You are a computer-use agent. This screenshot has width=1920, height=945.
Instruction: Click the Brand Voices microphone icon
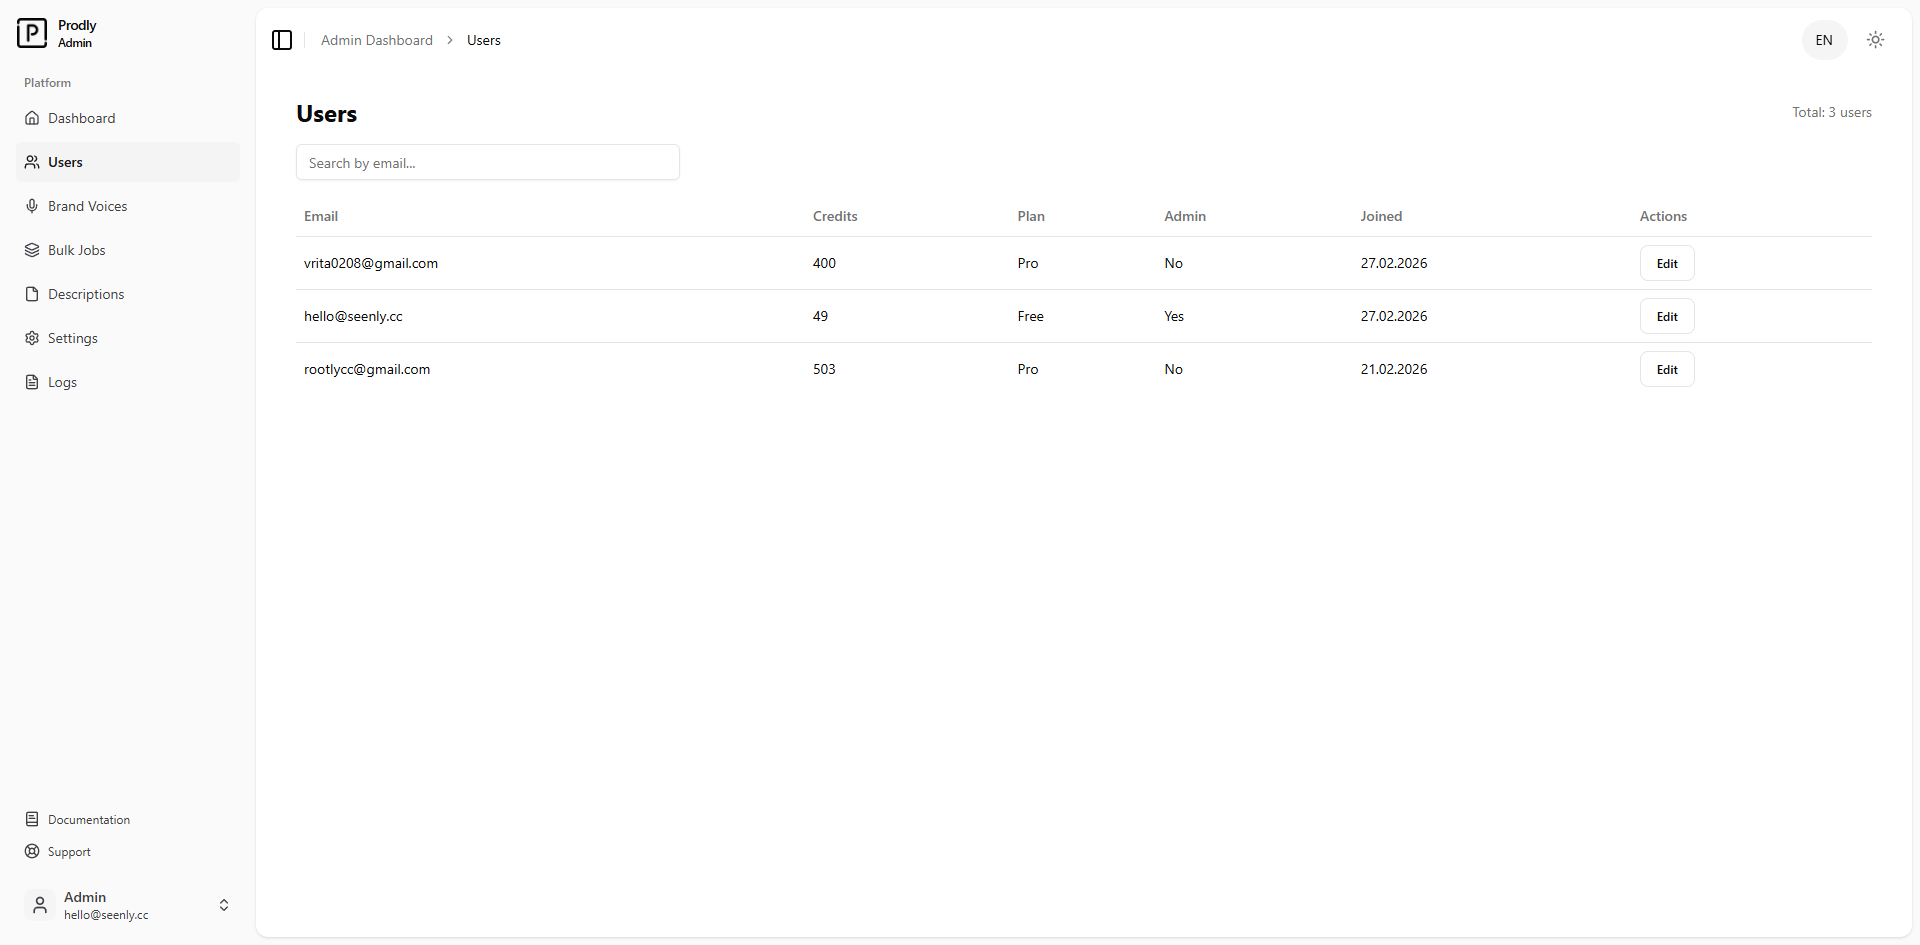[x=32, y=206]
